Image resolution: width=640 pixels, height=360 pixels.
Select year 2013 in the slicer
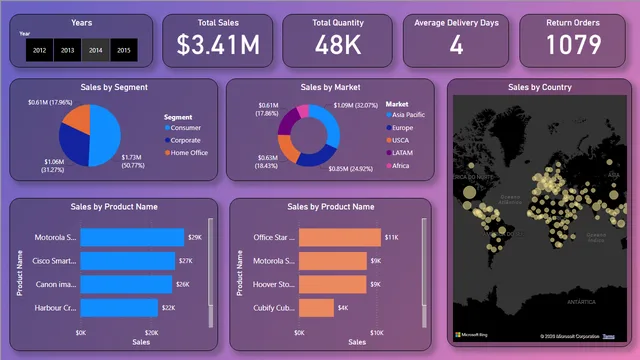67,50
